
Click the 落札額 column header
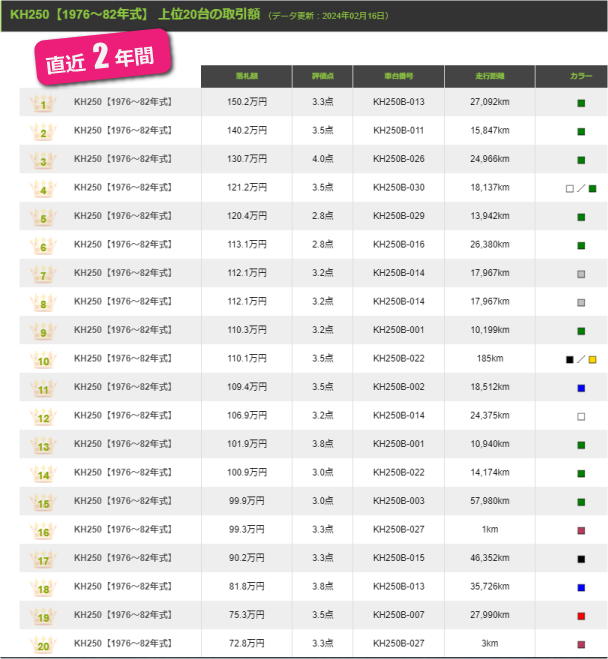point(247,77)
